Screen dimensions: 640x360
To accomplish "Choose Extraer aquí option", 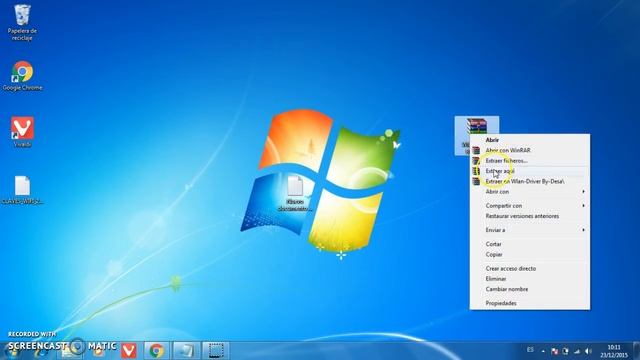I will pos(530,171).
